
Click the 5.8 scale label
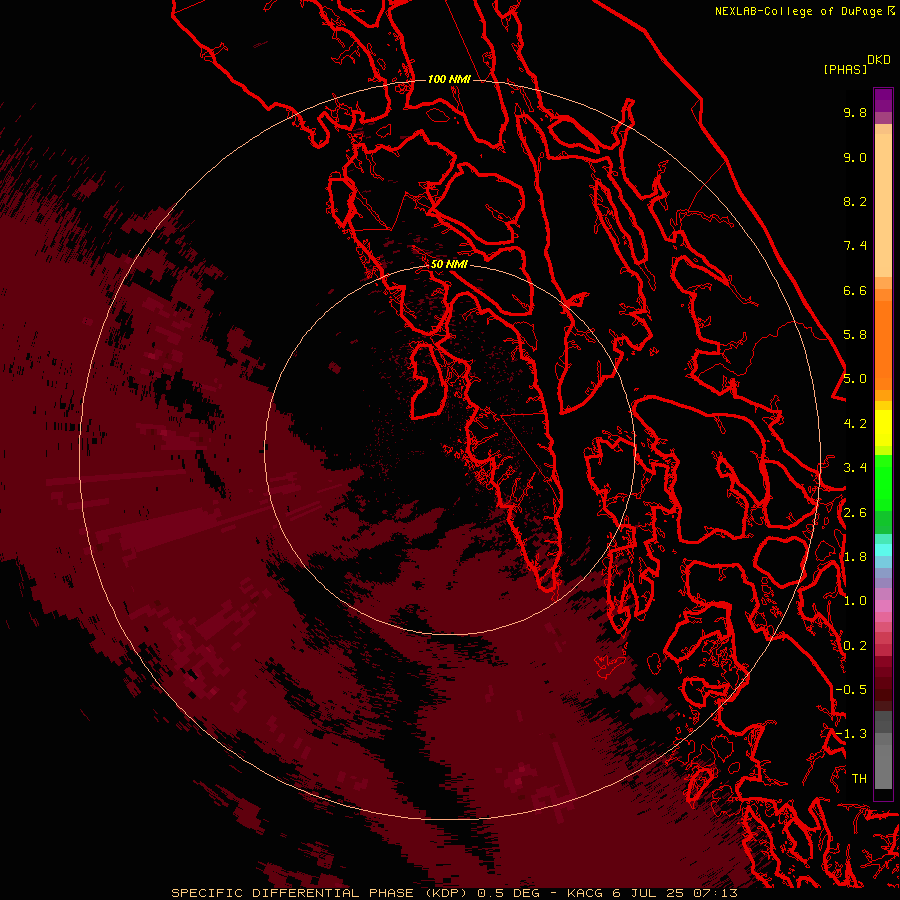coord(855,335)
